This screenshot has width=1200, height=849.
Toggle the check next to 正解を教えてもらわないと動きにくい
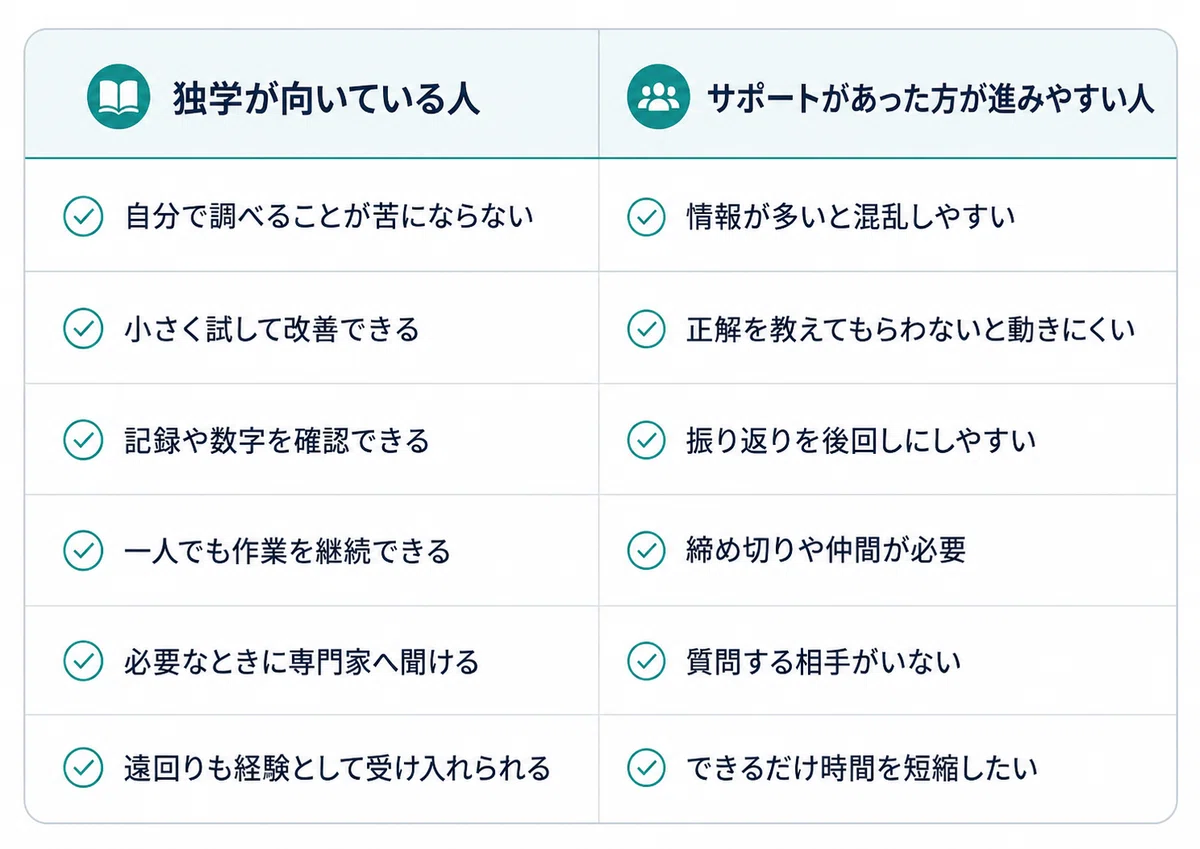[x=646, y=329]
